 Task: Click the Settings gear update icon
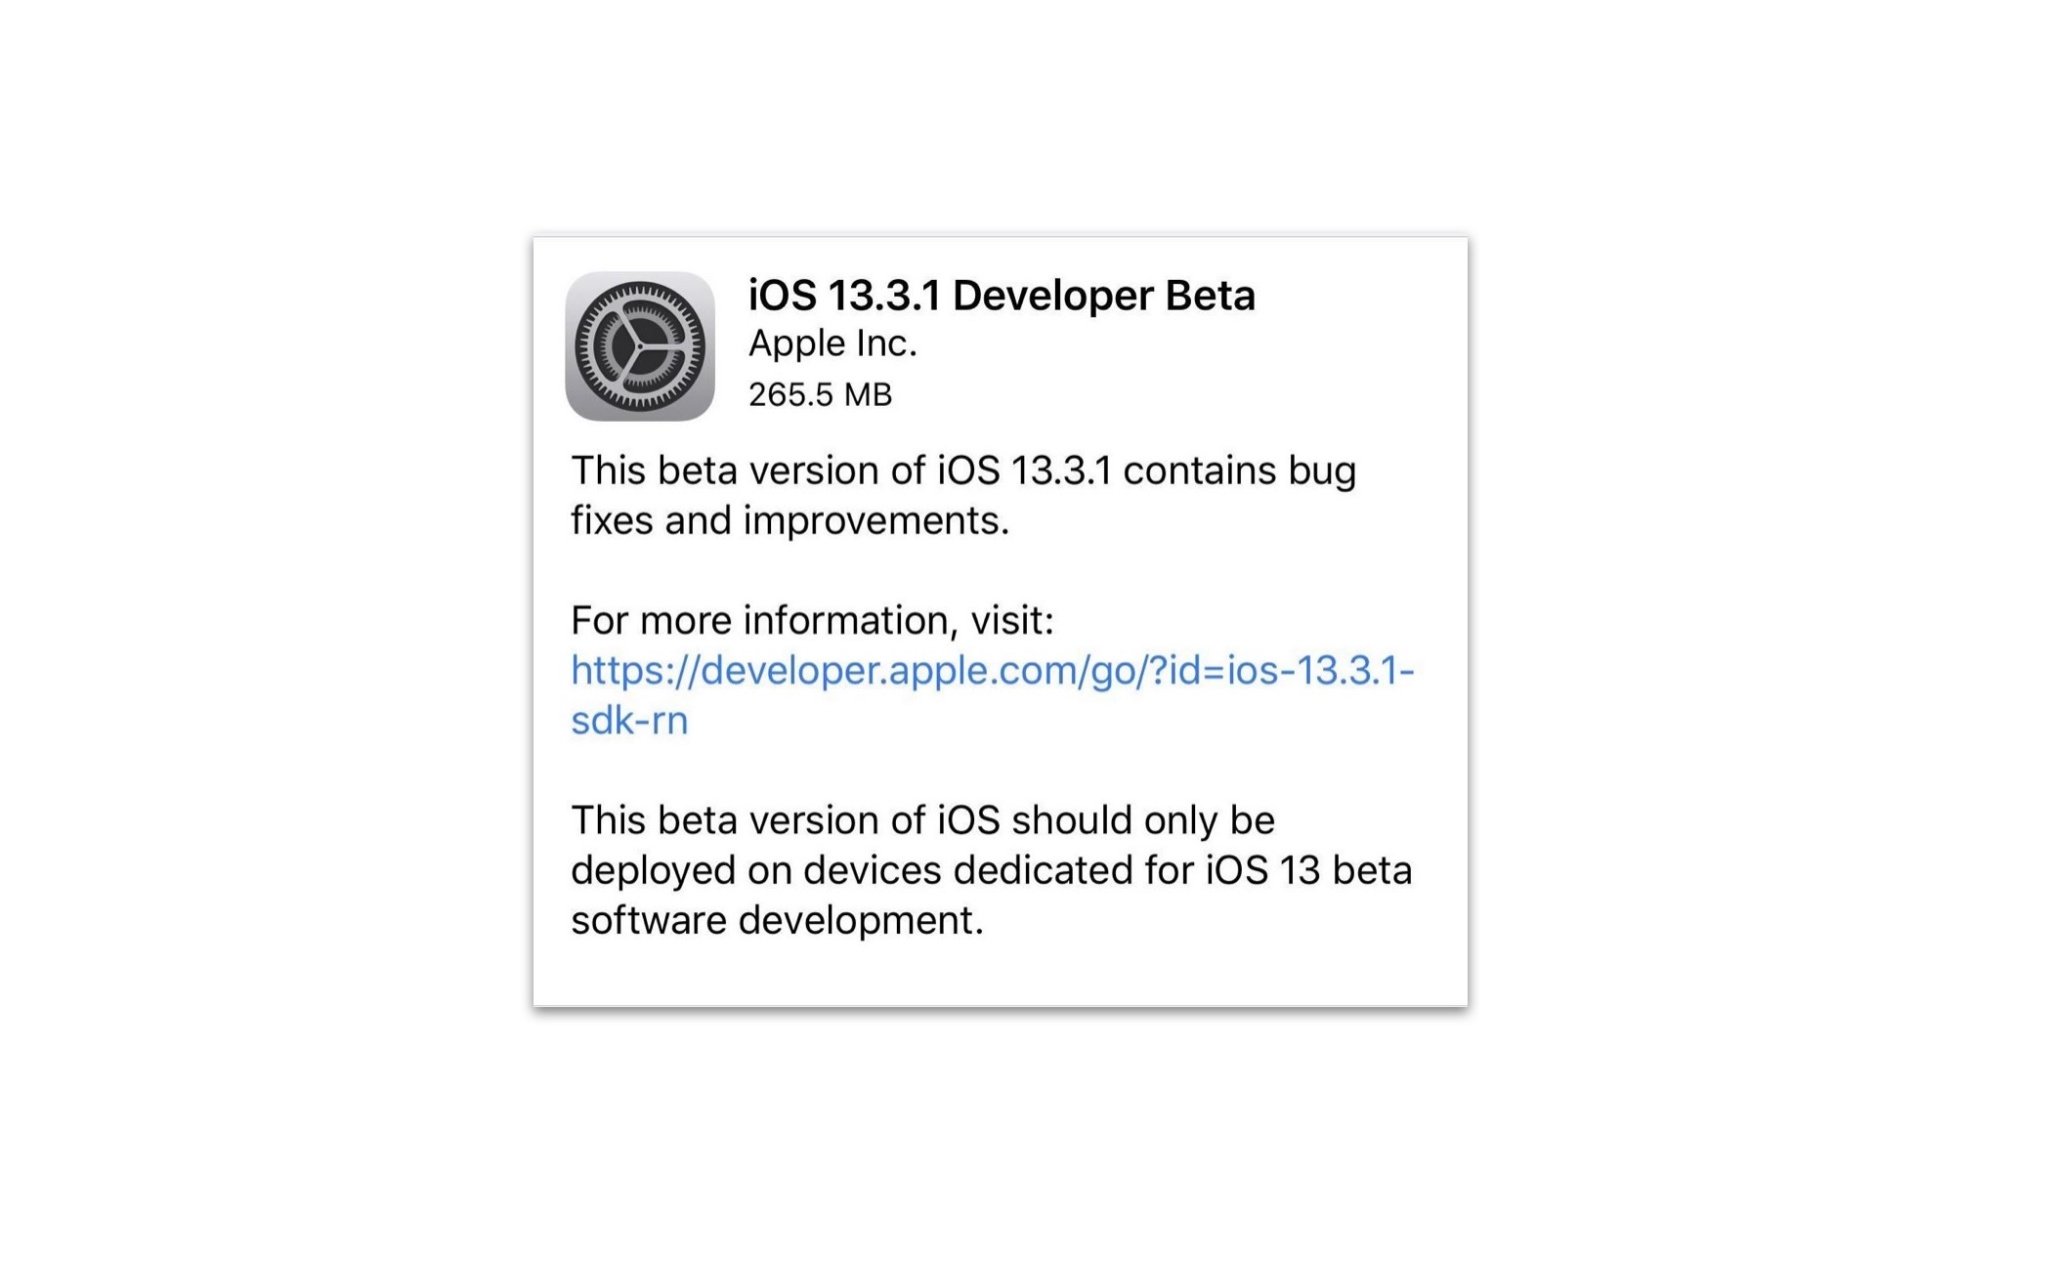coord(640,346)
